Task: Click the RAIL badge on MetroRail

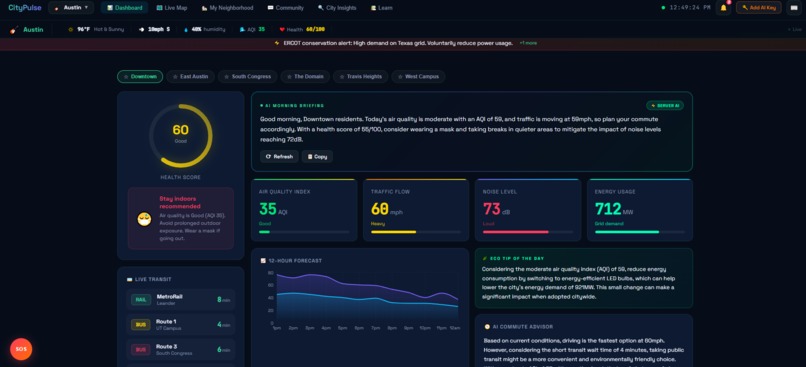Action: tap(141, 300)
